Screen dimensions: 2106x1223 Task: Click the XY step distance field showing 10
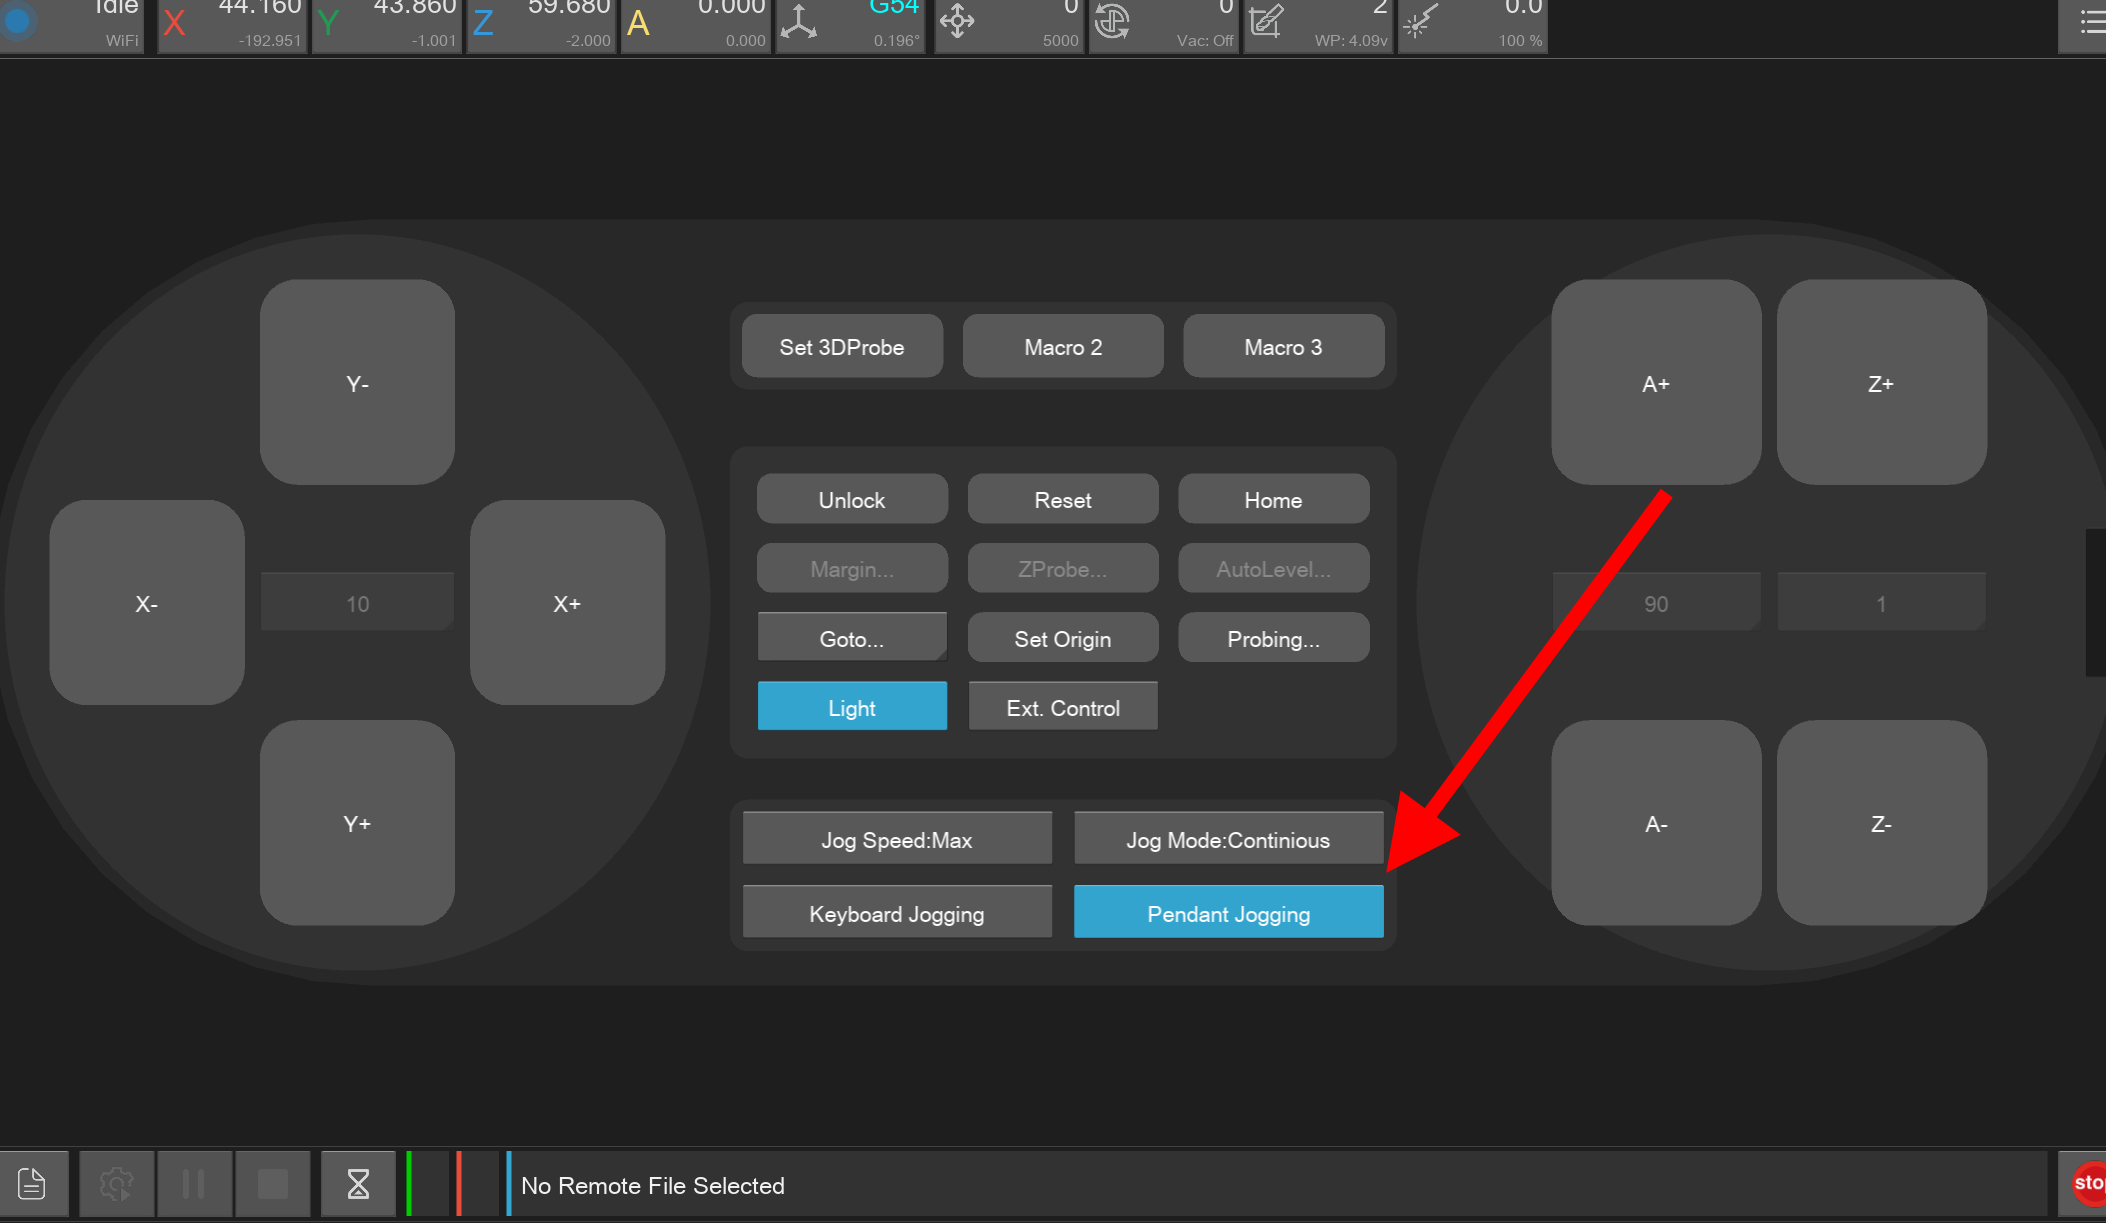click(x=357, y=603)
